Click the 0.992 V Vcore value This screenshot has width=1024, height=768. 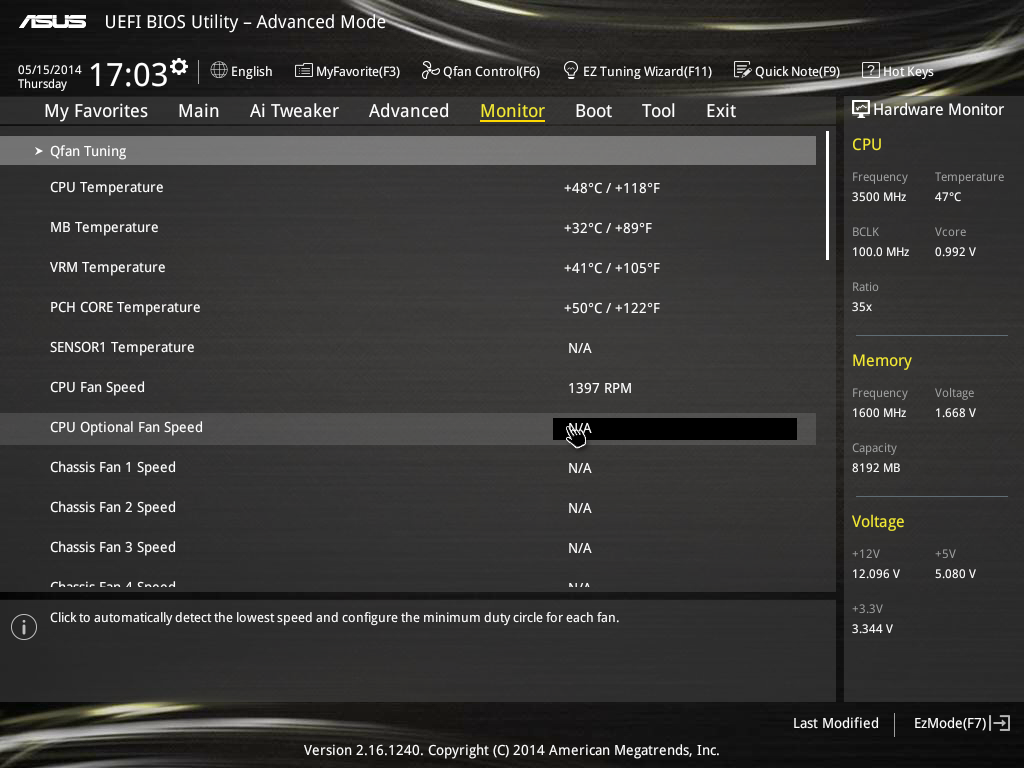point(955,251)
